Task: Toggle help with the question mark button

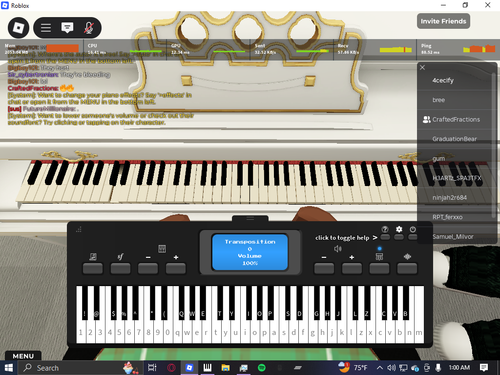Action: 385,237
